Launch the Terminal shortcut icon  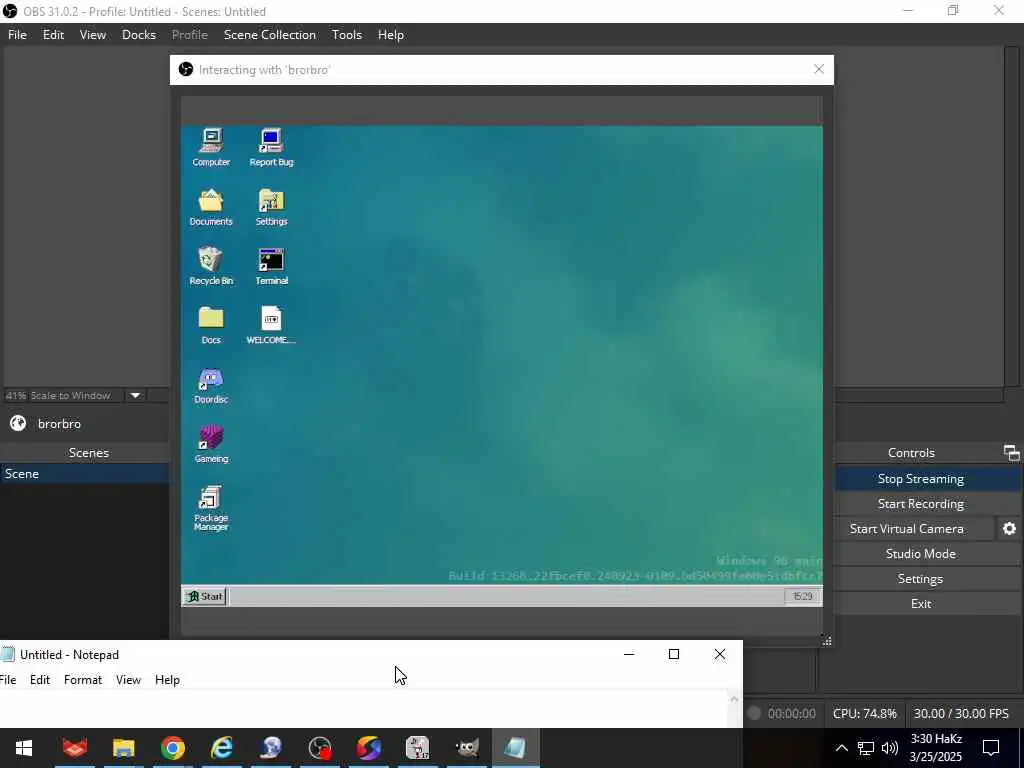(x=271, y=266)
